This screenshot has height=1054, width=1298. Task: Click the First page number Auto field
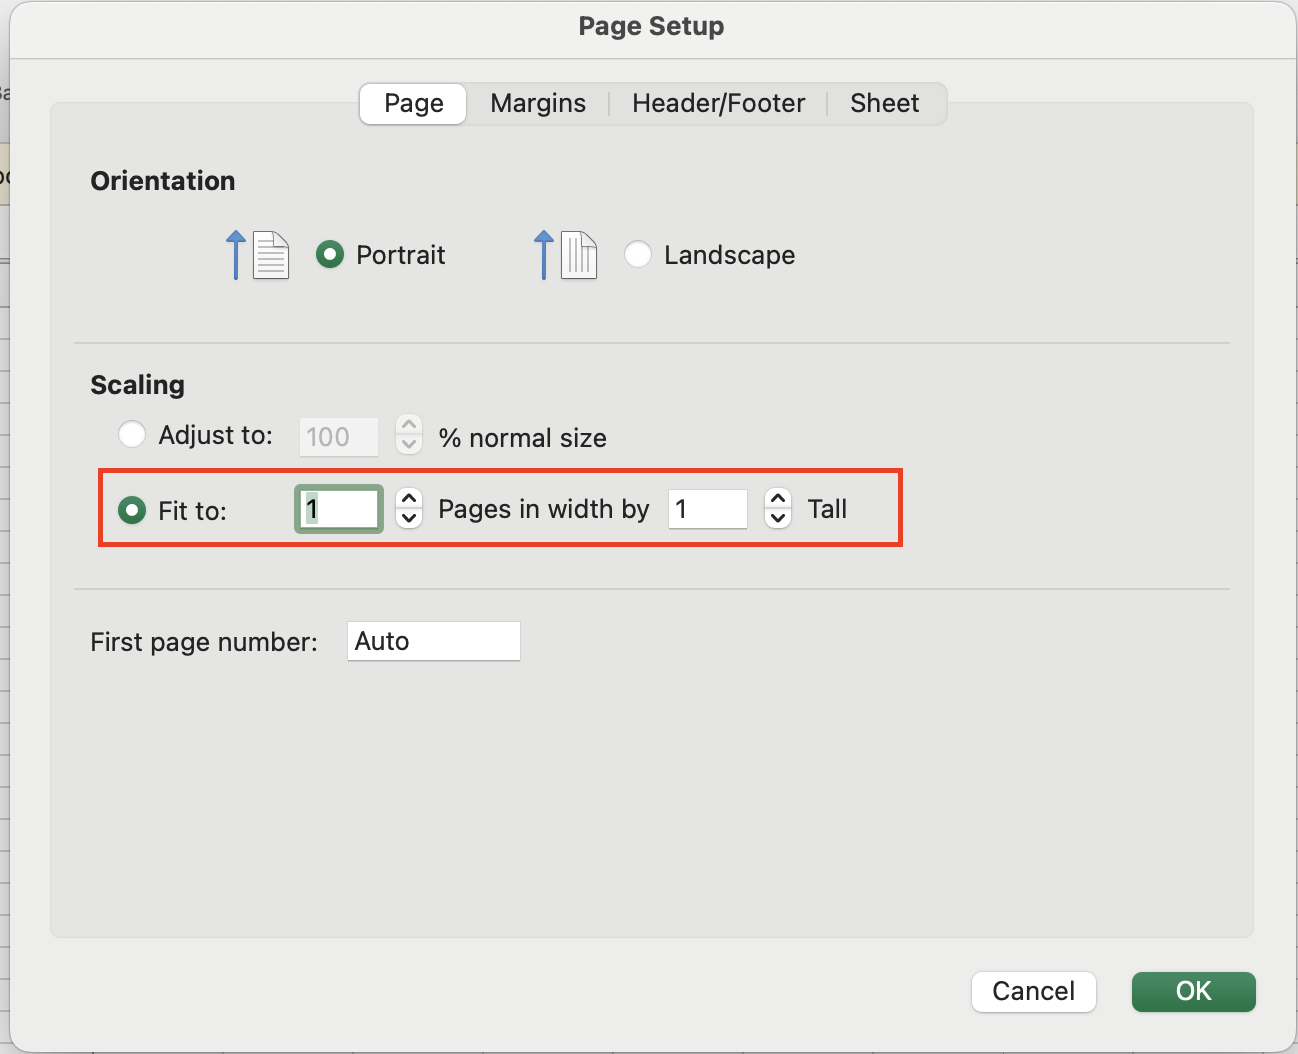tap(433, 641)
